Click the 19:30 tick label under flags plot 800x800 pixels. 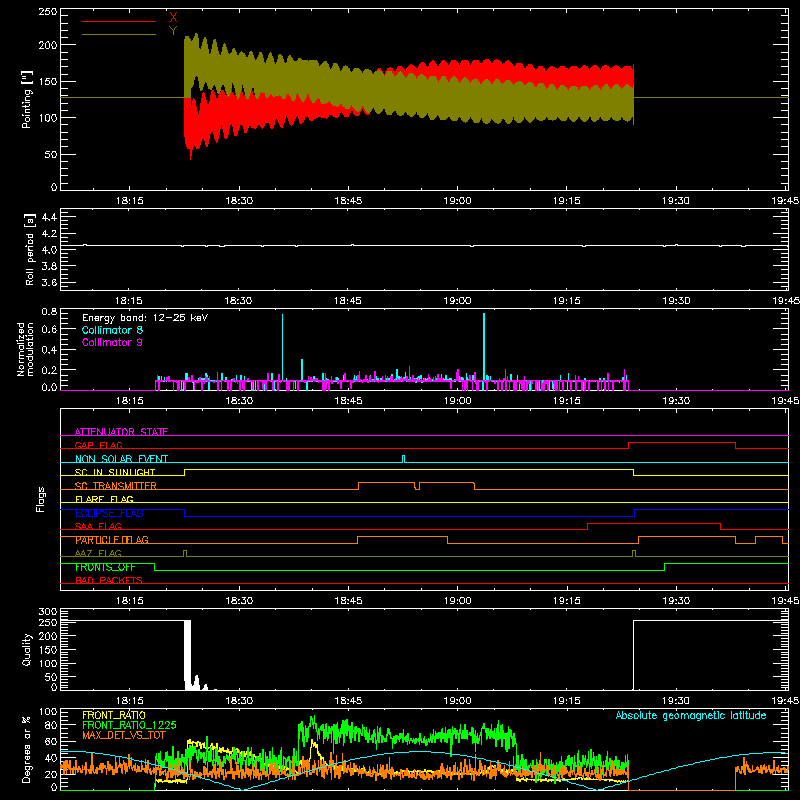pyautogui.click(x=676, y=601)
